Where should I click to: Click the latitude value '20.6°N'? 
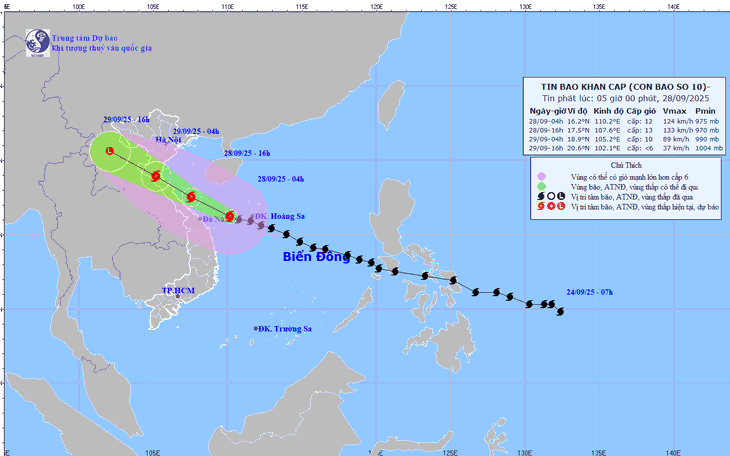(x=579, y=148)
